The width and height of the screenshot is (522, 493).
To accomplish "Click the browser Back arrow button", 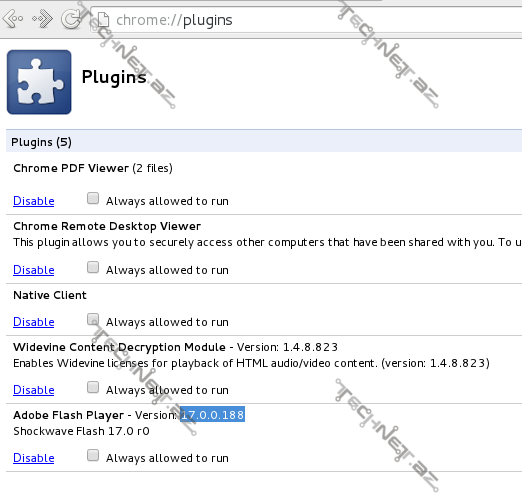I will pyautogui.click(x=13, y=18).
